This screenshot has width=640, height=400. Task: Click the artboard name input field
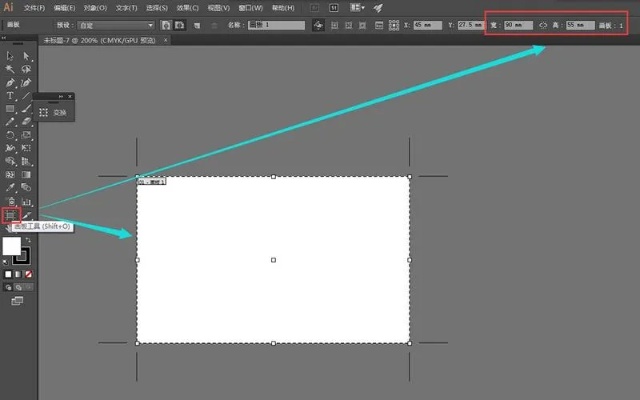(276, 25)
